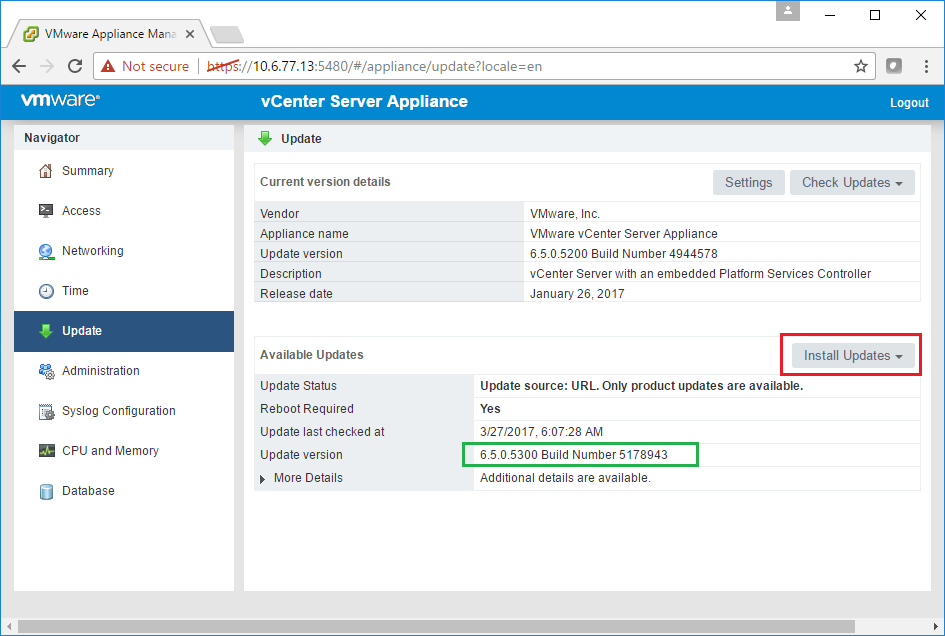Open the Install Updates dropdown
945x636 pixels.
853,356
